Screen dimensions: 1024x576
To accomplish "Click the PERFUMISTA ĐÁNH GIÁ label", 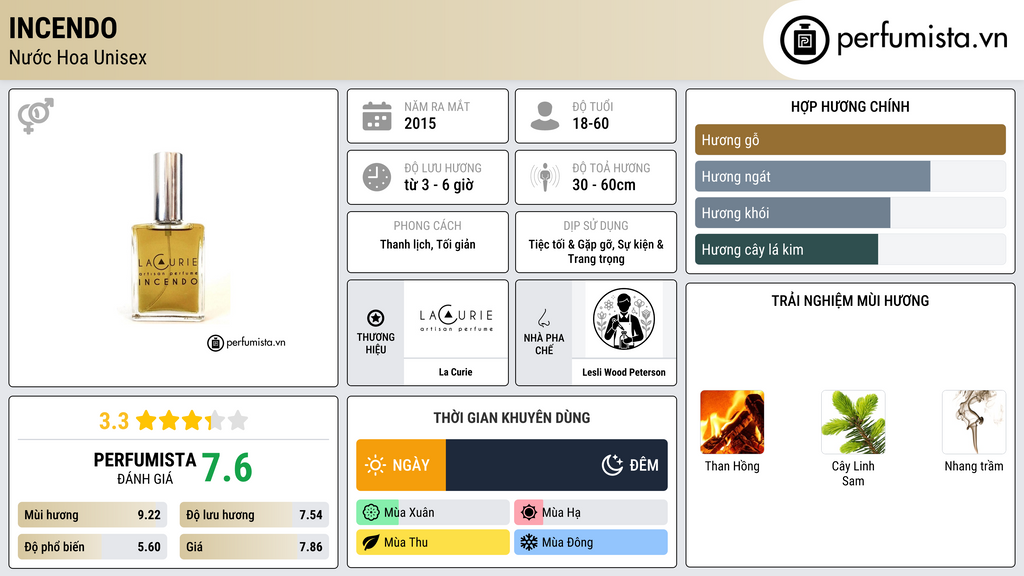I will [x=145, y=468].
